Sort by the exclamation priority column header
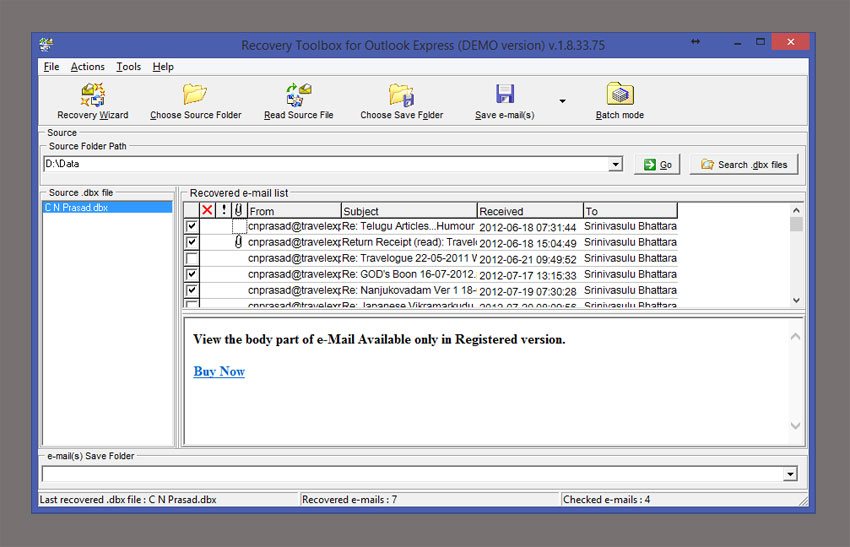Image resolution: width=850 pixels, height=547 pixels. [223, 210]
